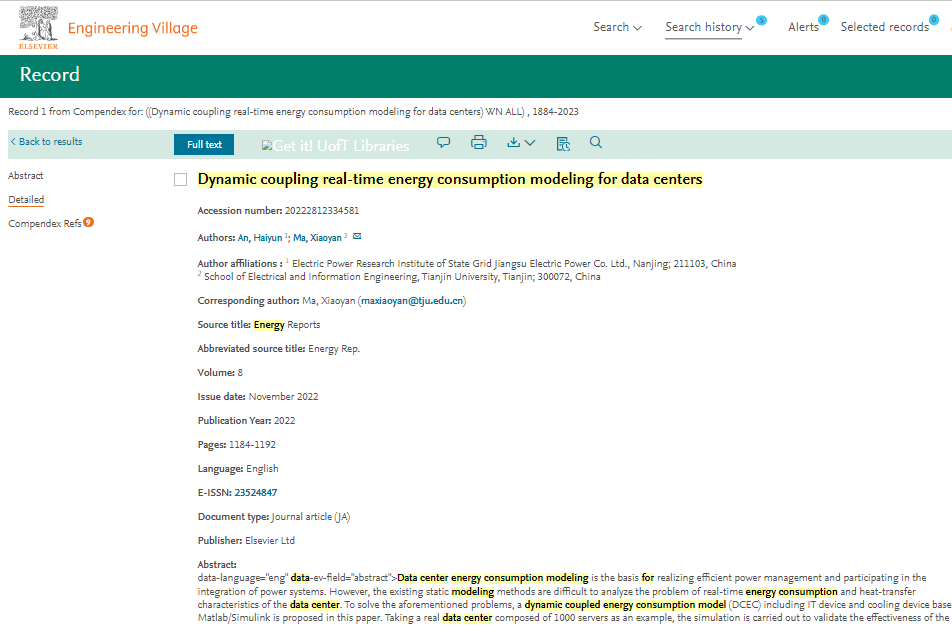Open the Compendex Refs section
The width and height of the screenshot is (952, 626).
(x=45, y=223)
